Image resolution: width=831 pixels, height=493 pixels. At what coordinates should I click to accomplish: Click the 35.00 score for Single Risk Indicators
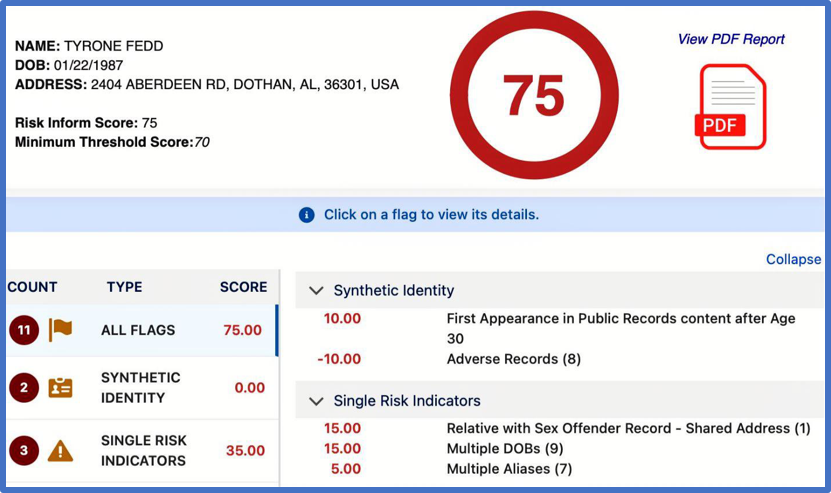245,451
